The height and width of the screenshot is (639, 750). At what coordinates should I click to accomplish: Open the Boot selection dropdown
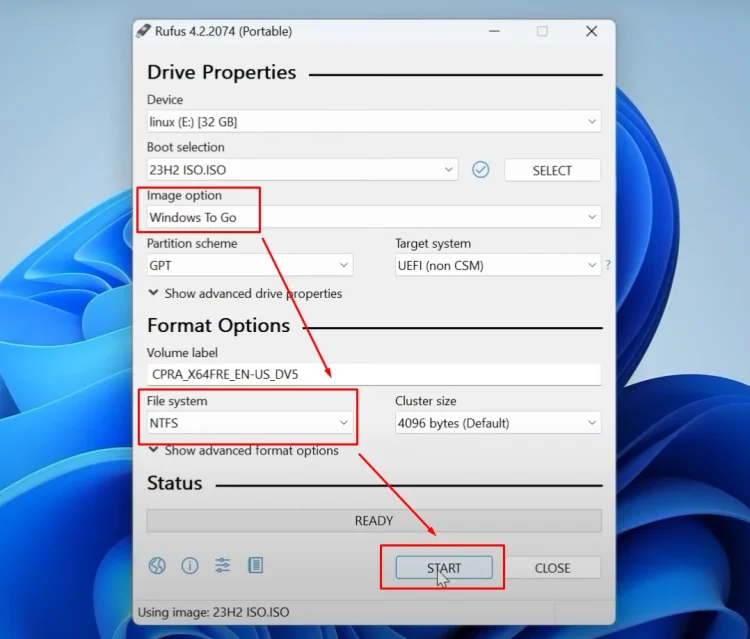pyautogui.click(x=301, y=170)
